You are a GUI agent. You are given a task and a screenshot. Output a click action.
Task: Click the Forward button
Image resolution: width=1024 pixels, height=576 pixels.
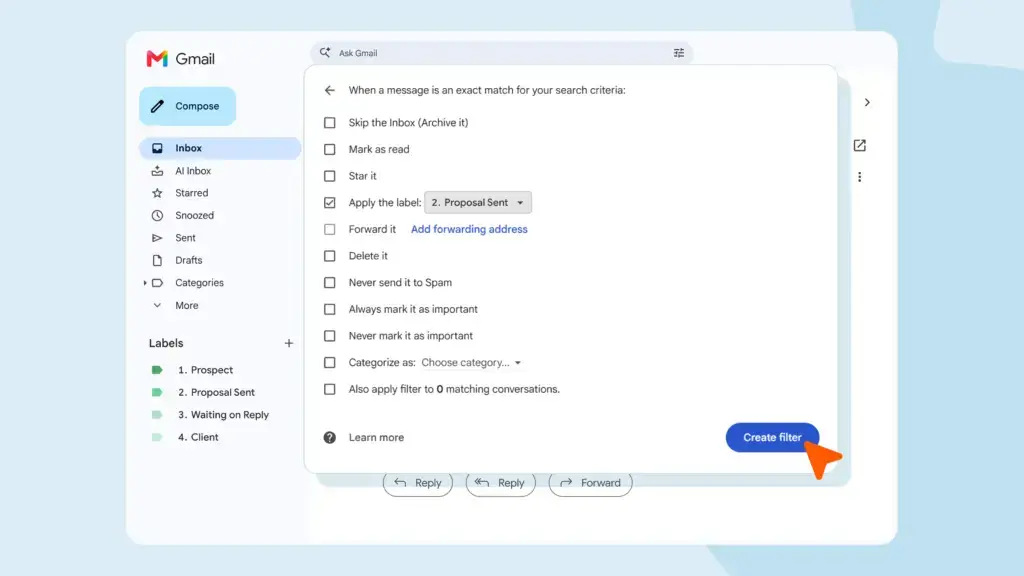pos(590,483)
